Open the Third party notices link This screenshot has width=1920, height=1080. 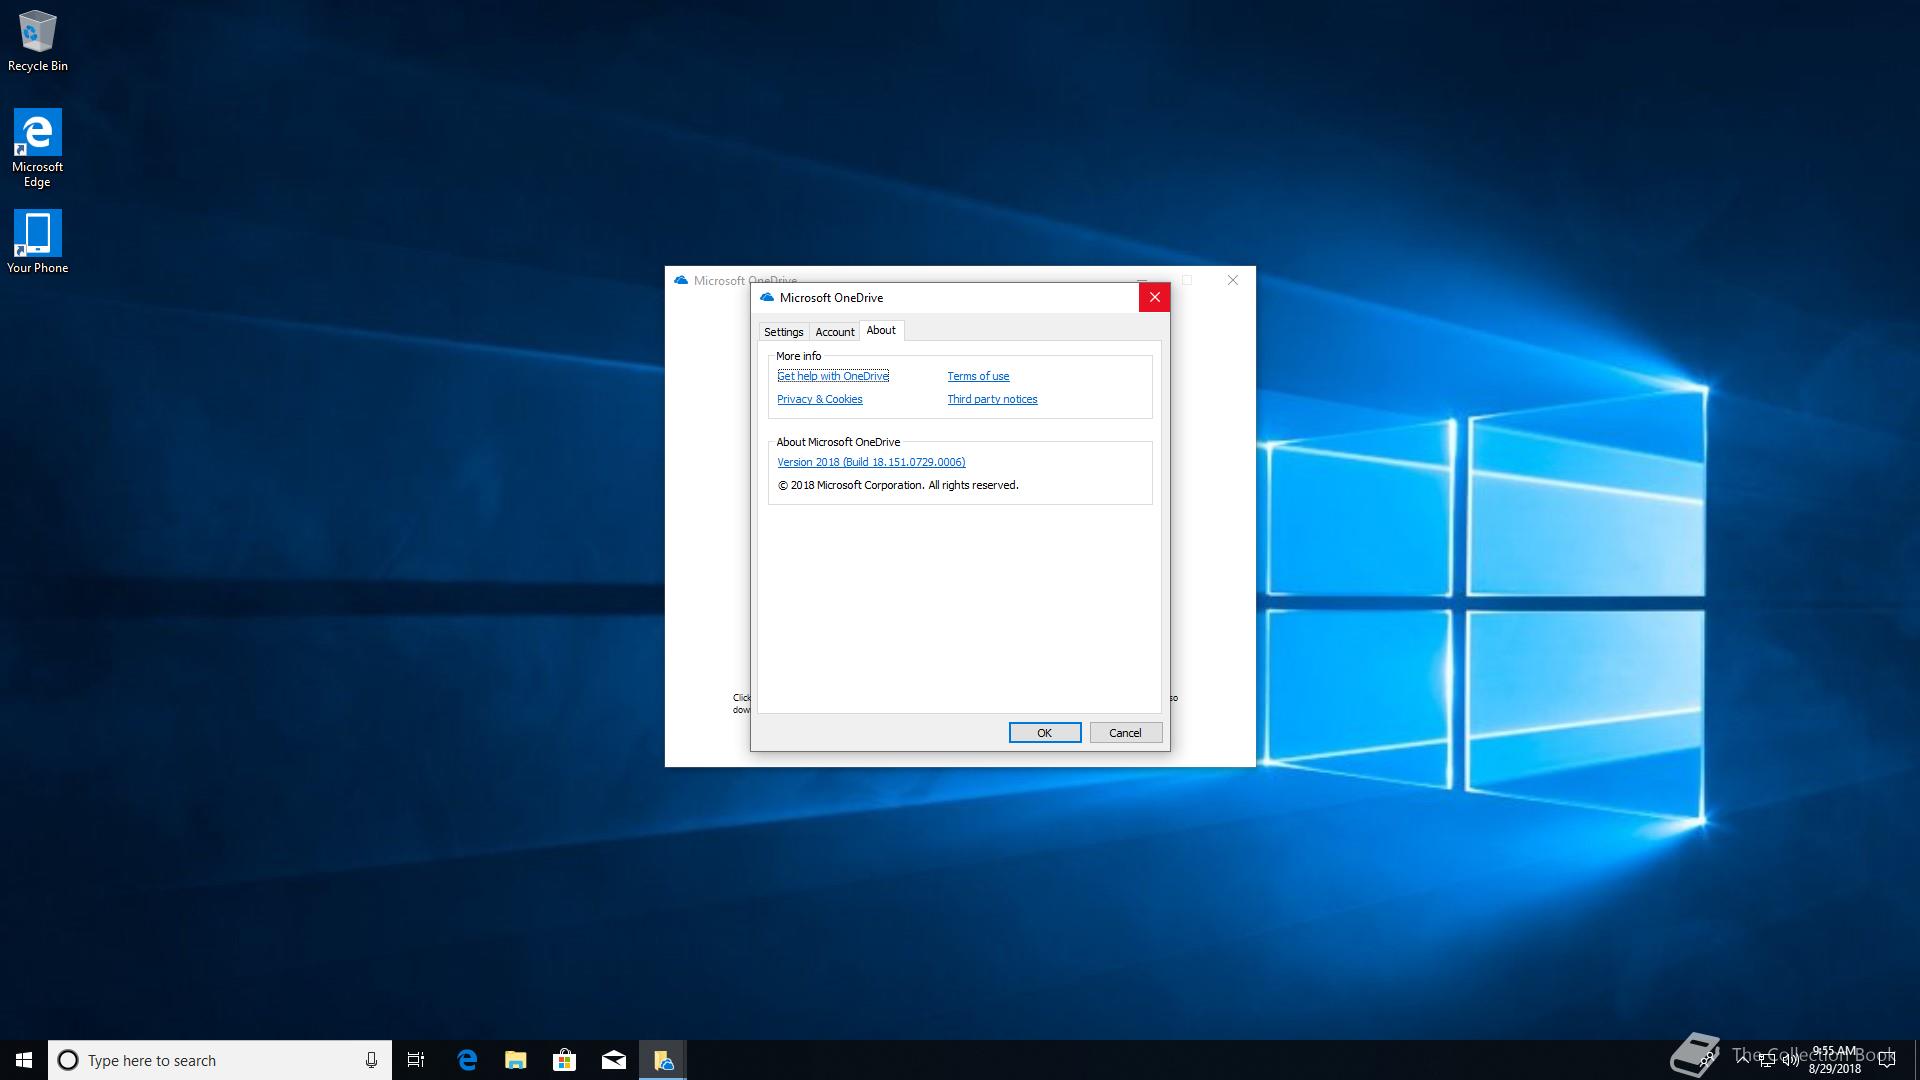tap(992, 399)
